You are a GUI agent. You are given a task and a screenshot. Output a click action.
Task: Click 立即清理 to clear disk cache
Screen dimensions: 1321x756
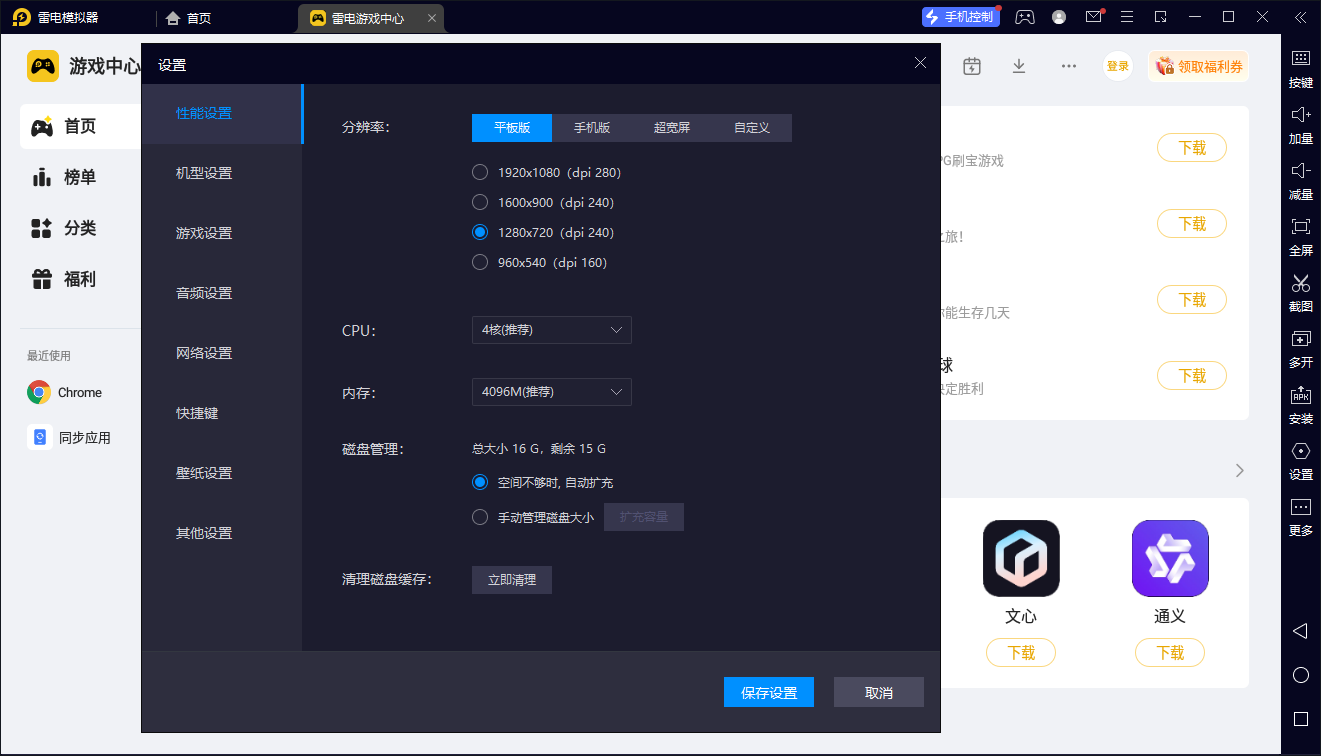point(512,580)
